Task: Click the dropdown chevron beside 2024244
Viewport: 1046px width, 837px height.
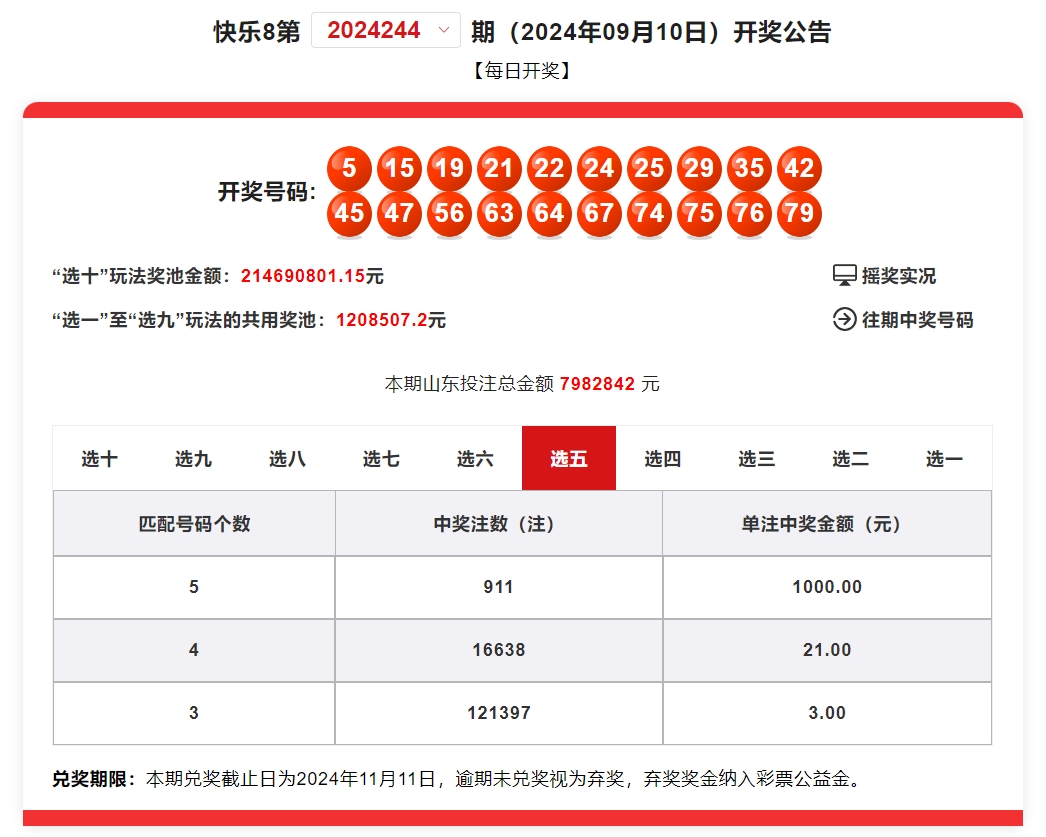Action: 444,30
